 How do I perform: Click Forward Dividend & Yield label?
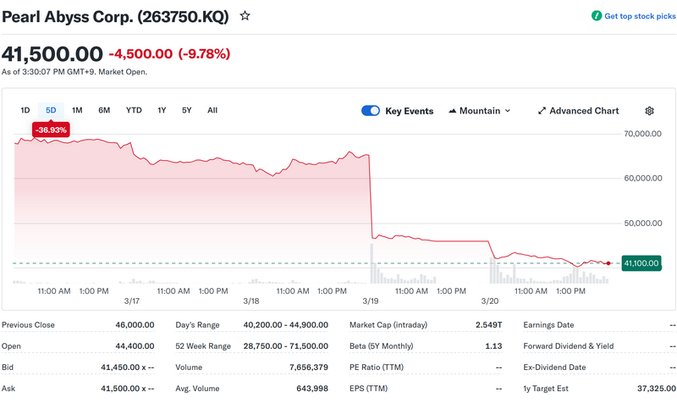click(x=568, y=346)
